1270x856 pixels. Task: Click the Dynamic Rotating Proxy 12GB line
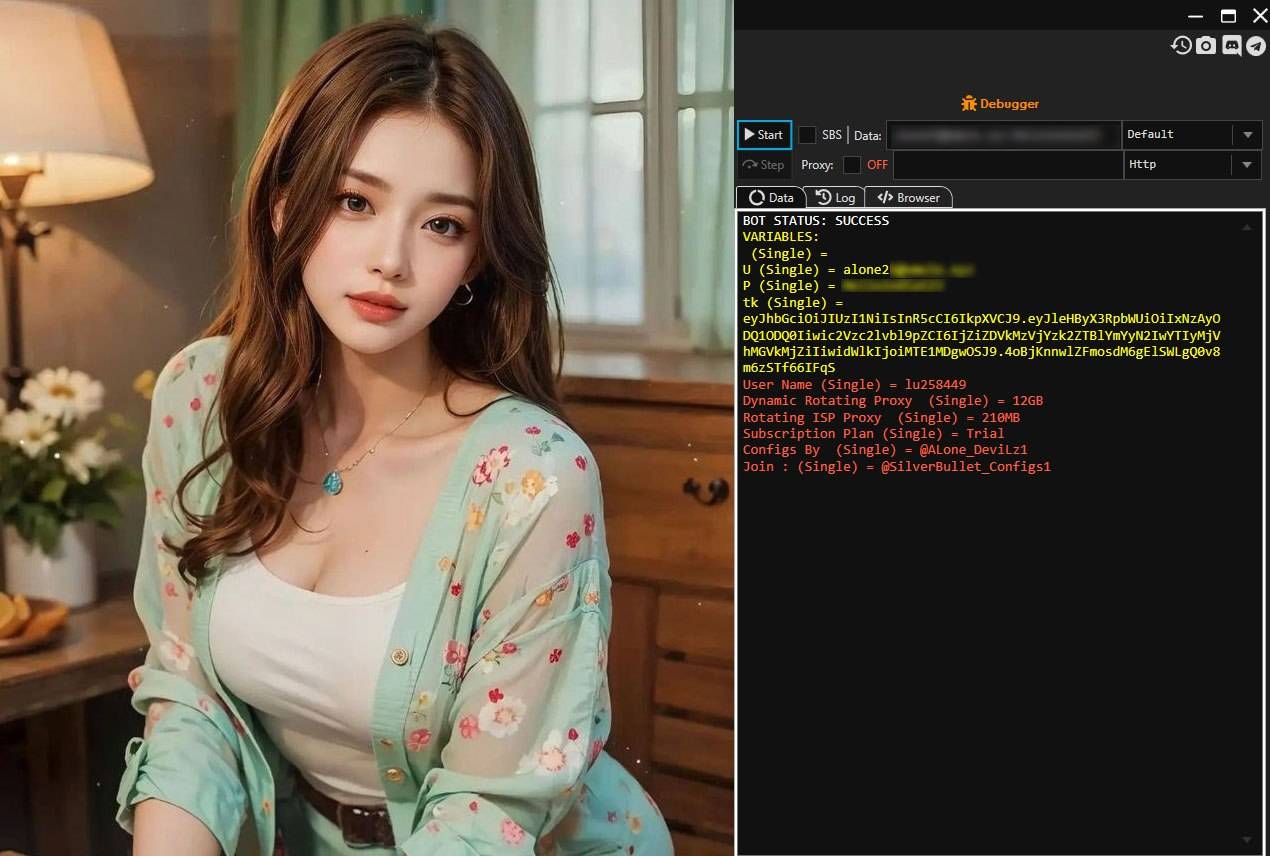(892, 401)
